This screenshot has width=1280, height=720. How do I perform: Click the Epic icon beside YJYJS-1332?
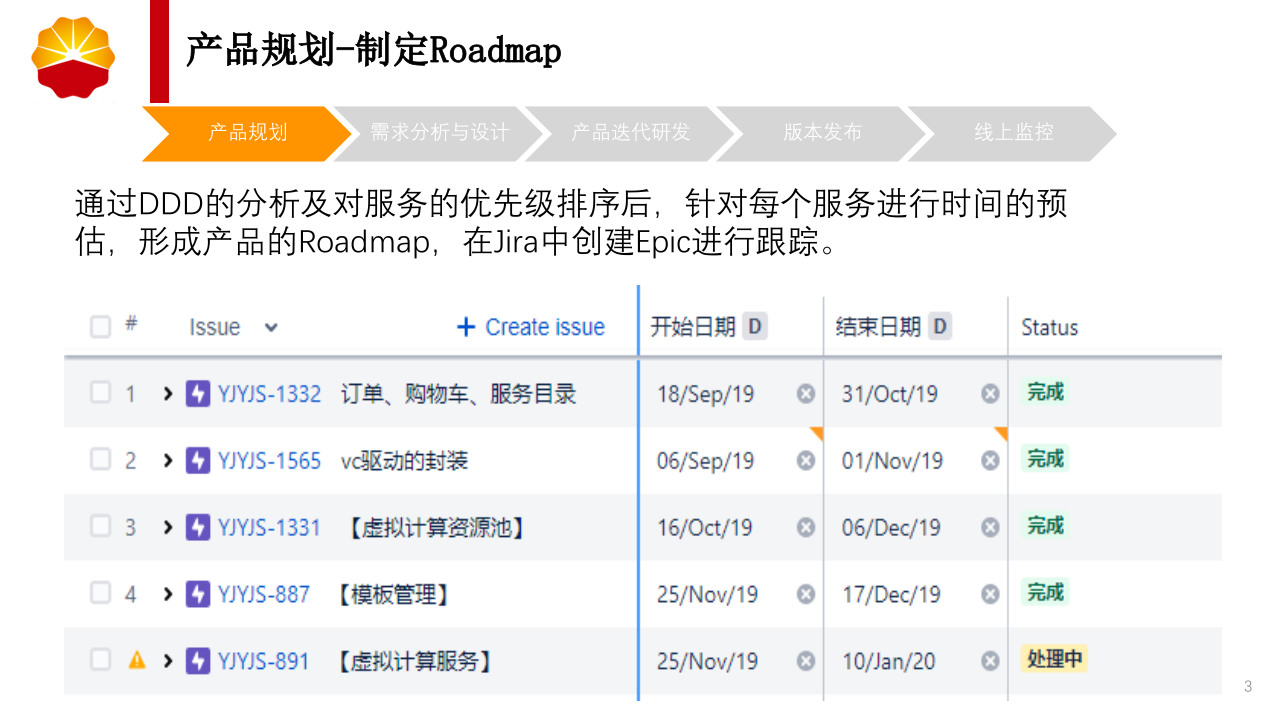tap(197, 393)
